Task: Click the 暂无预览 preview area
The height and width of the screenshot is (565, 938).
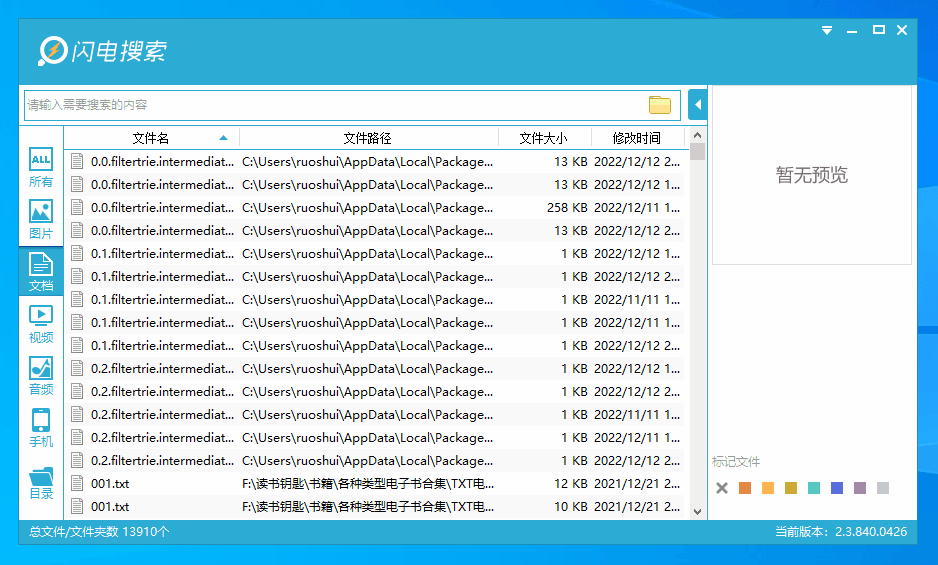Action: (812, 175)
